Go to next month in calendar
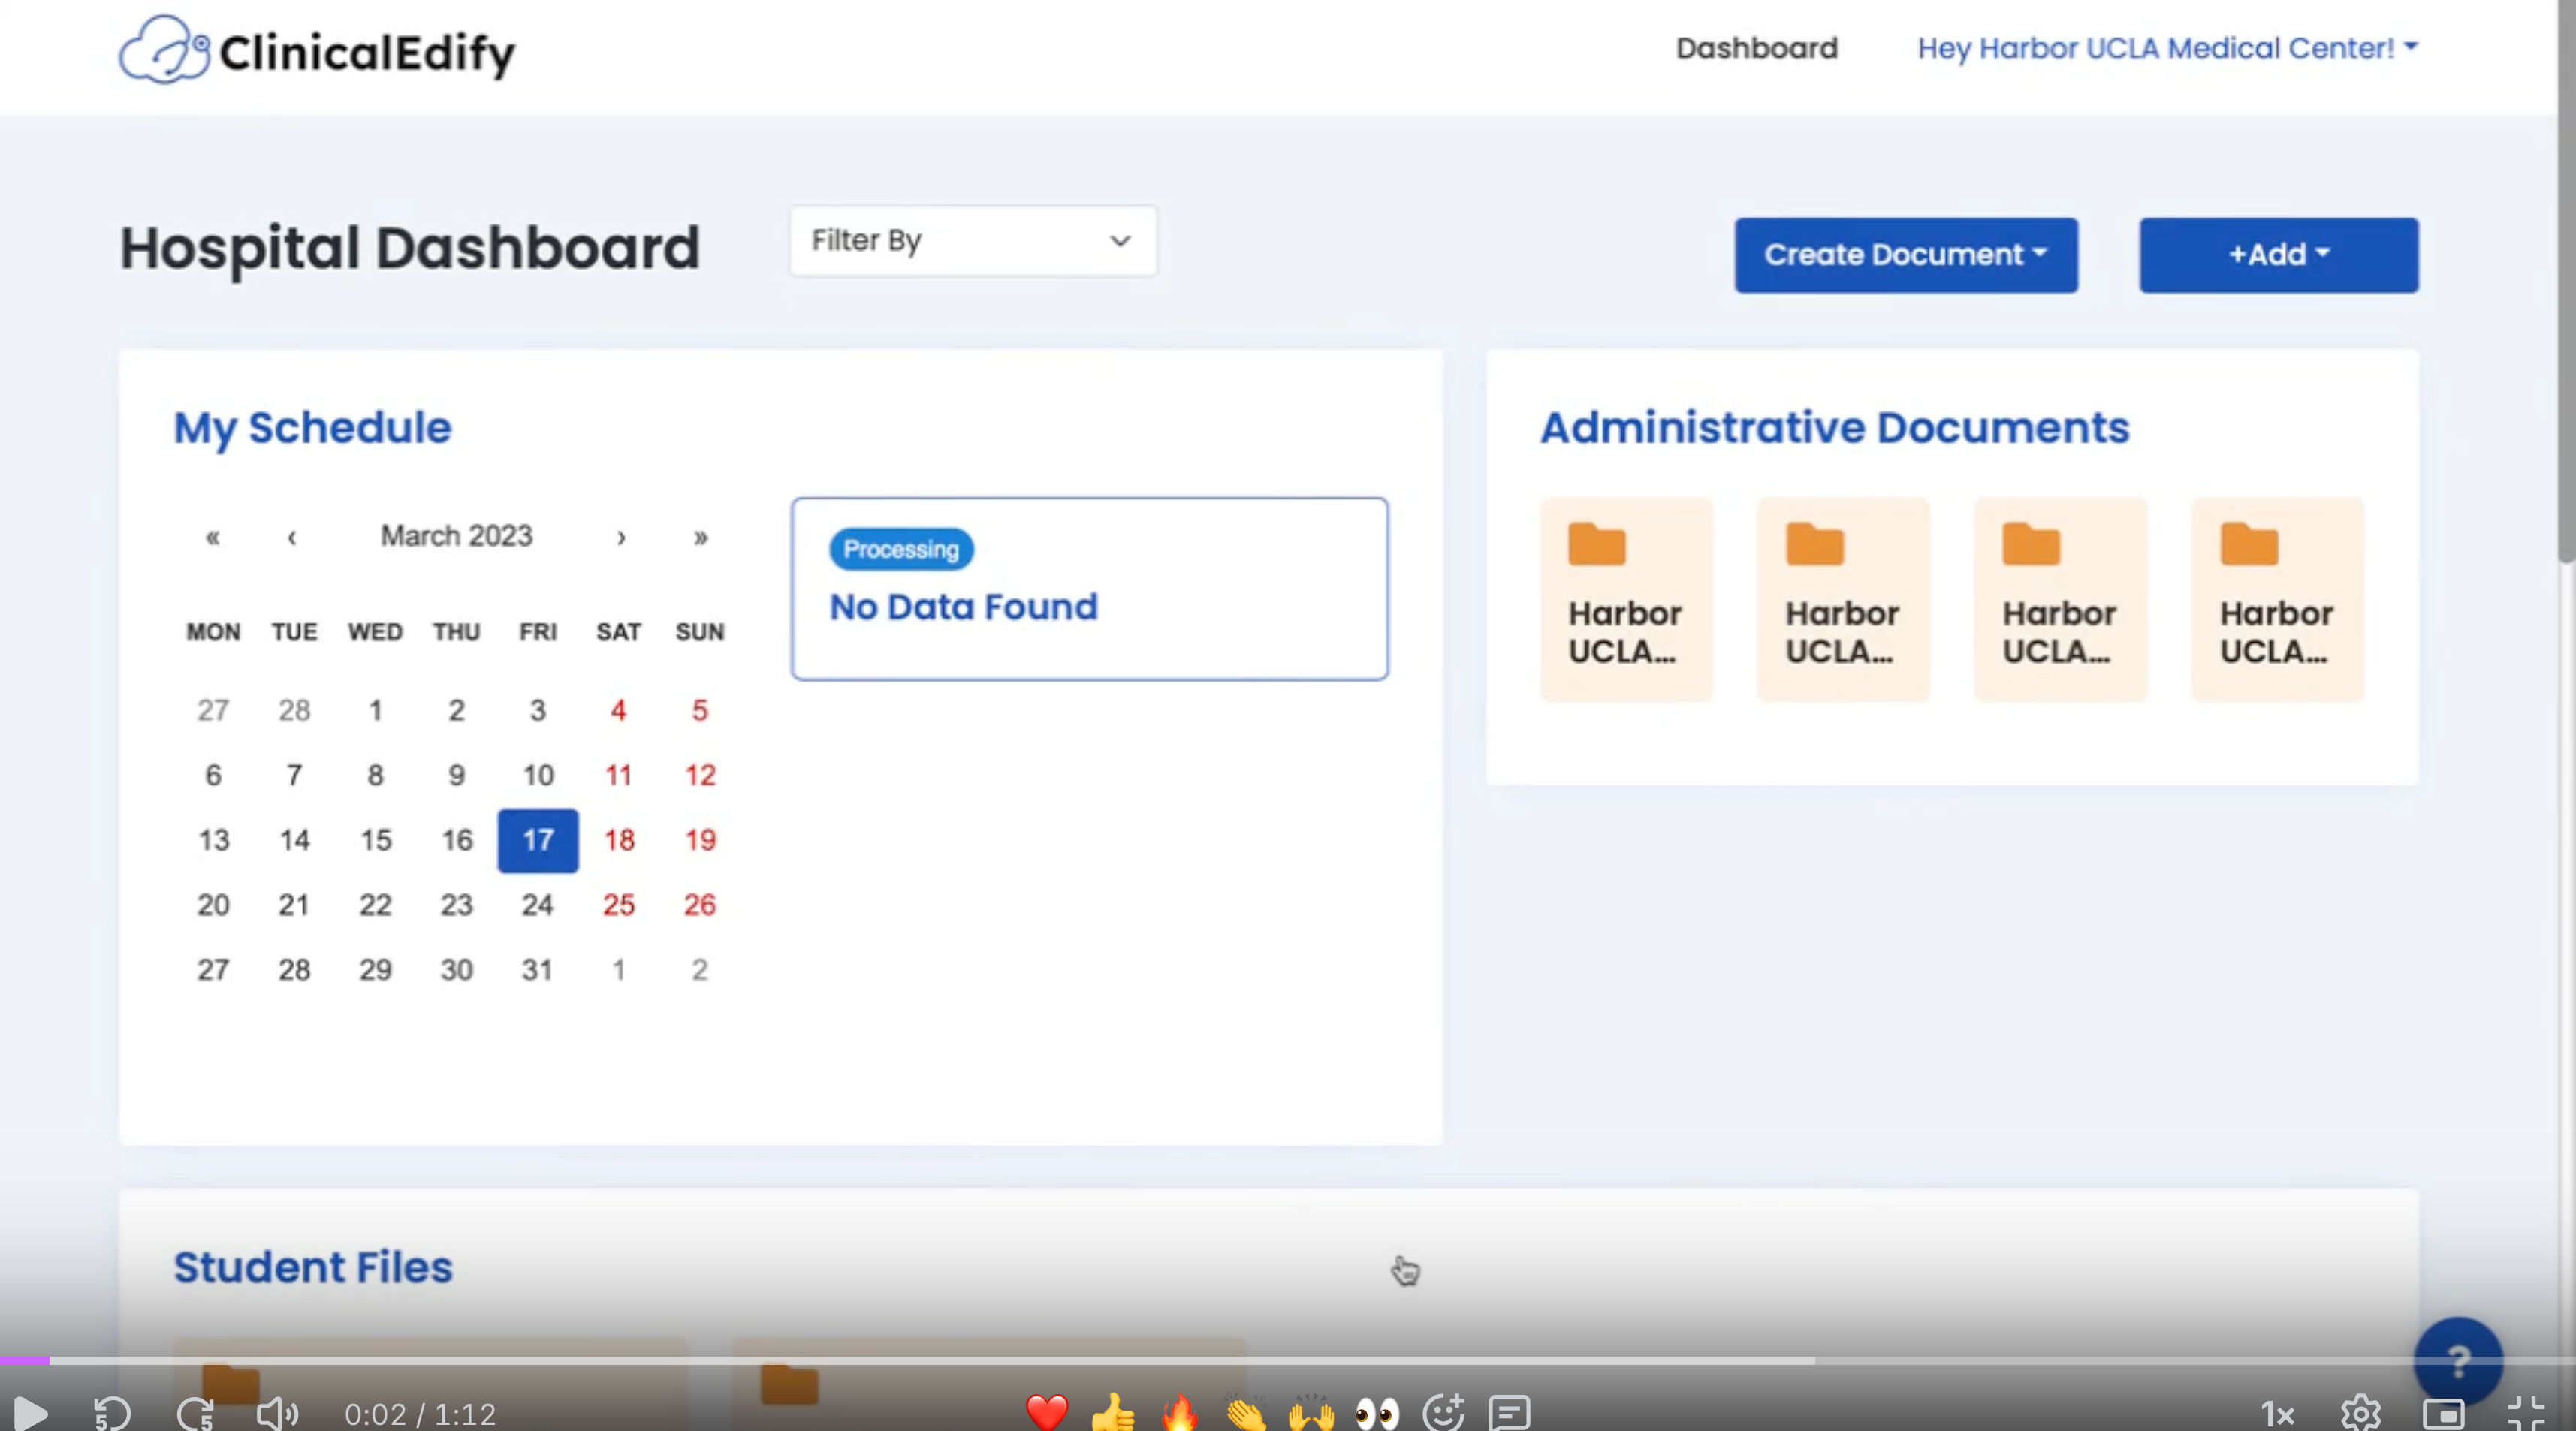 621,537
